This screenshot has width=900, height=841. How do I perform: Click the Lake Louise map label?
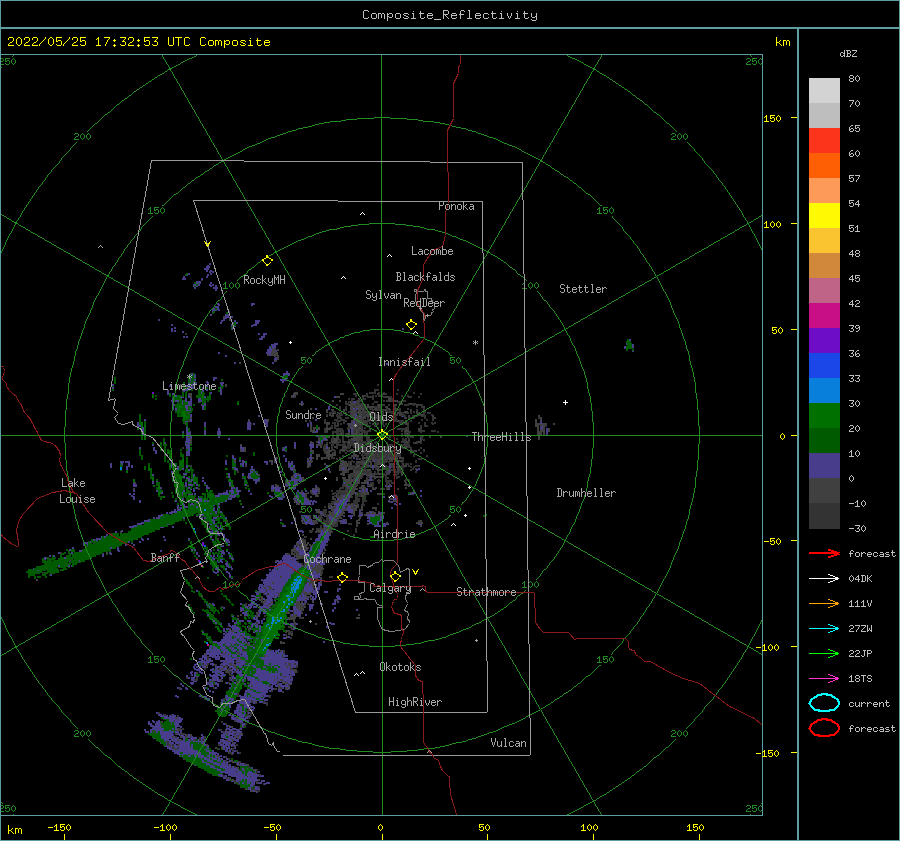77,491
